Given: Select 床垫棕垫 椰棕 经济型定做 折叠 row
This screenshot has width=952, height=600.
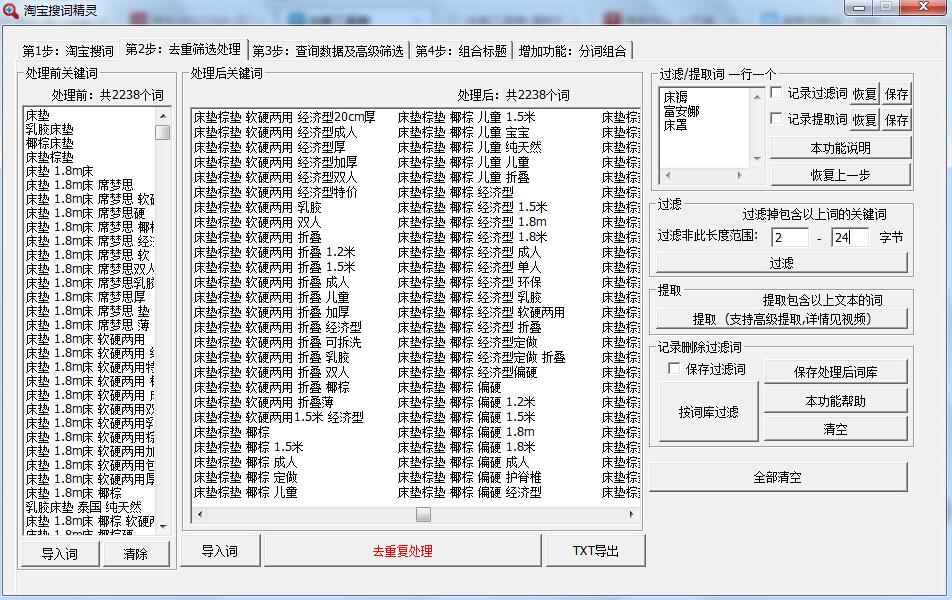Looking at the screenshot, I should point(482,357).
